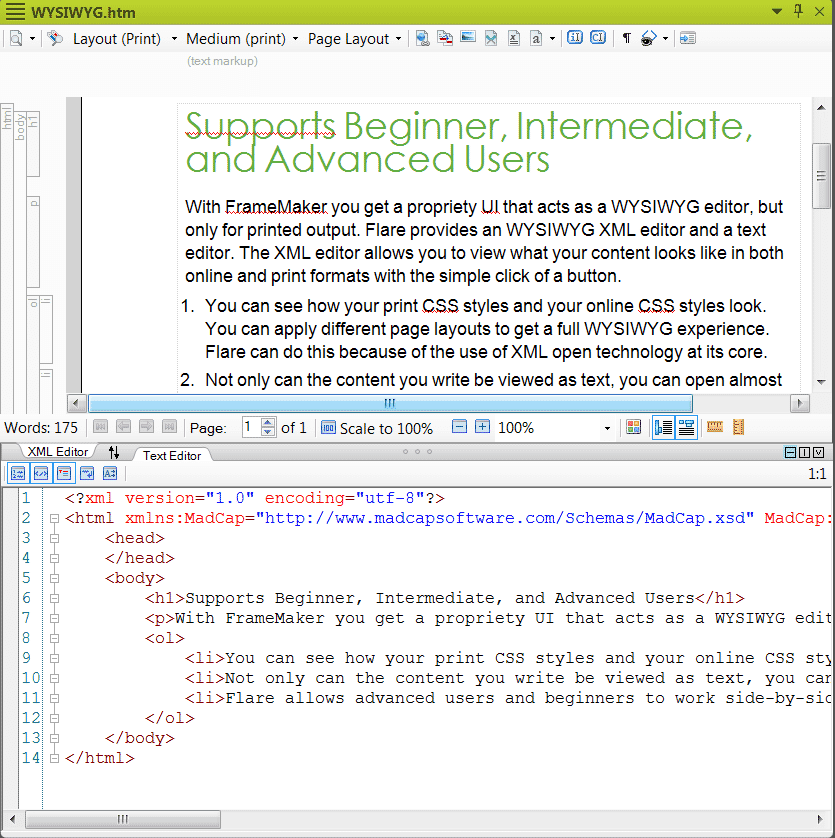The image size is (835, 838).
Task: Click the insert cross-reference icon
Action: (445, 38)
